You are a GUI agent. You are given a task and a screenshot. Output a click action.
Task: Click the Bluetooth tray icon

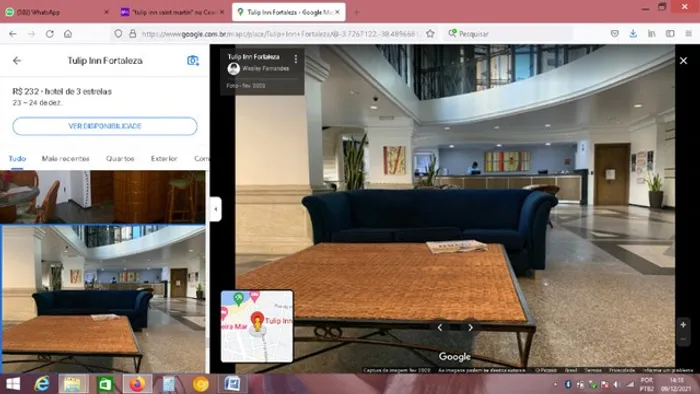(x=568, y=384)
